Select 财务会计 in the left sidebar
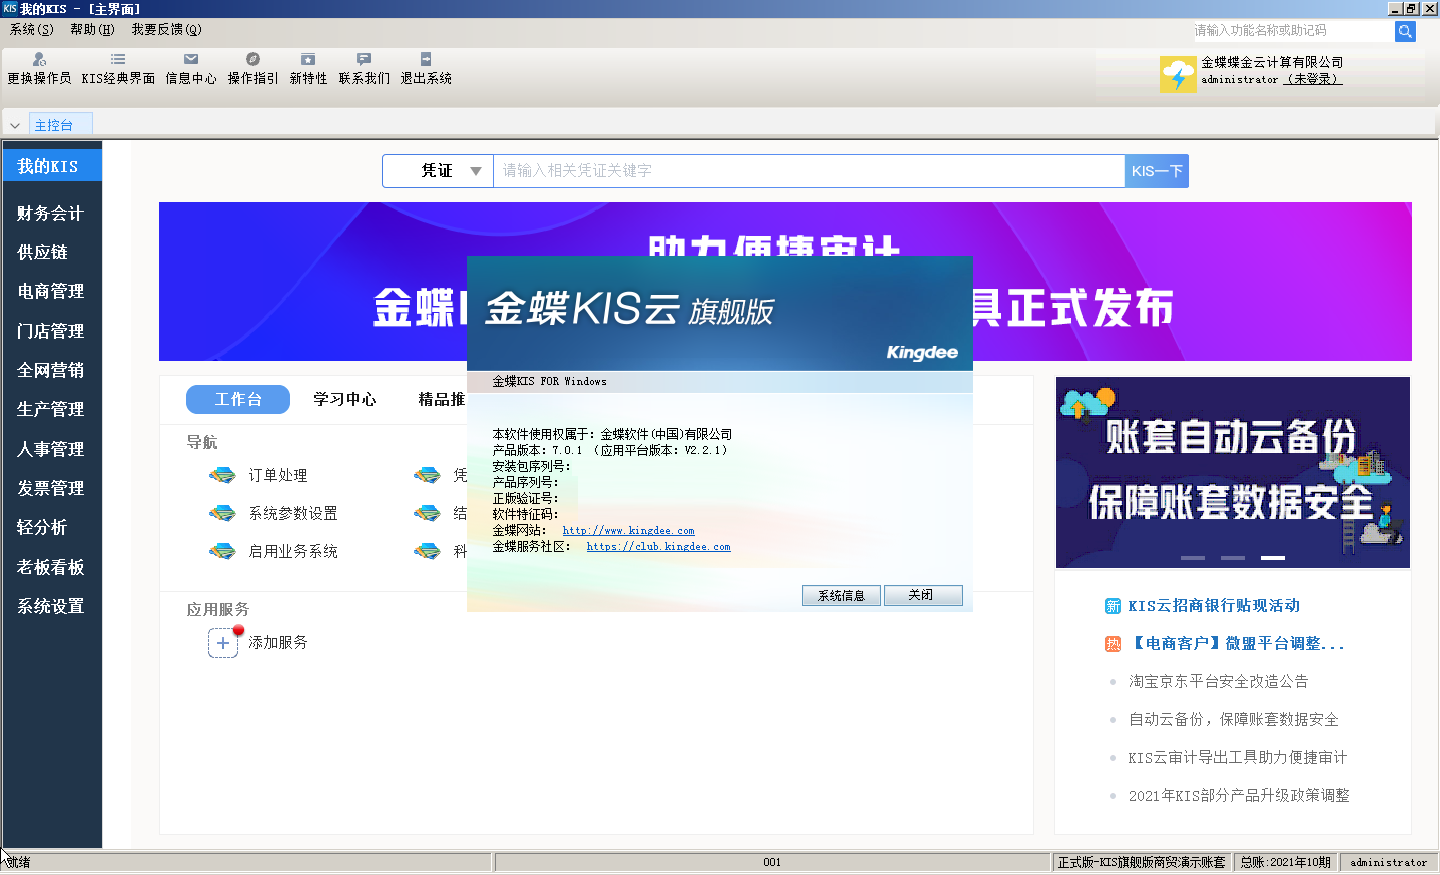This screenshot has height=875, width=1440. [50, 213]
